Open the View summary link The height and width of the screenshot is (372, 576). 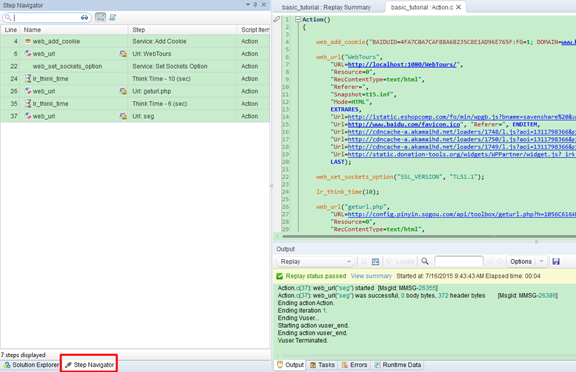pos(371,276)
